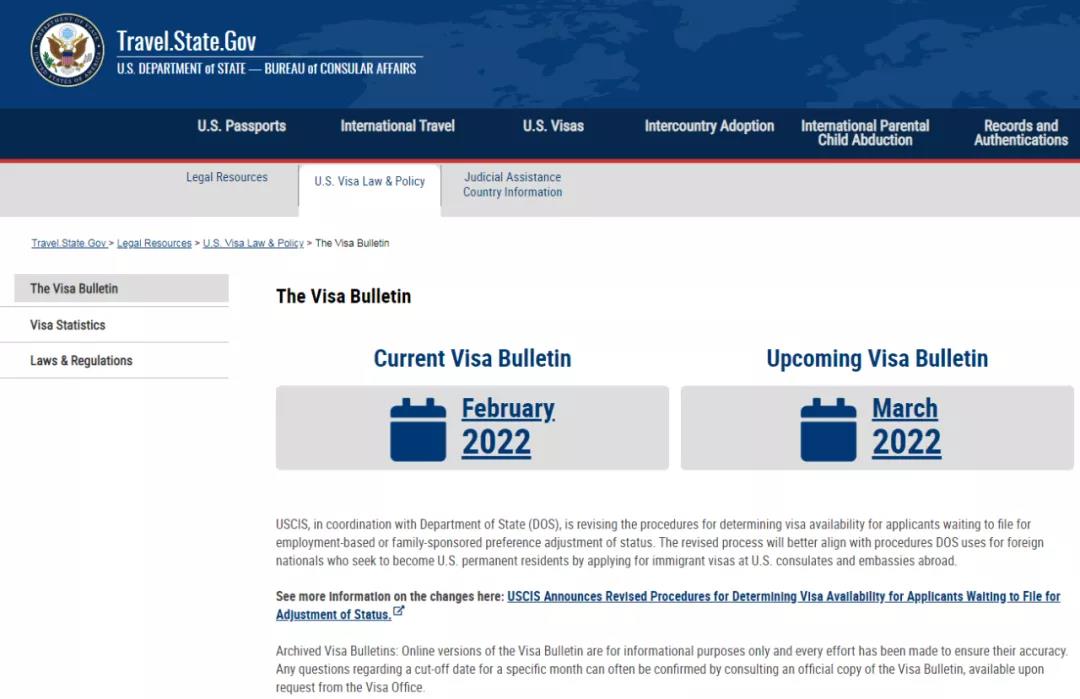Viewport: 1080px width, 699px height.
Task: Open the March 2022 visa bulletin link
Action: (906, 426)
